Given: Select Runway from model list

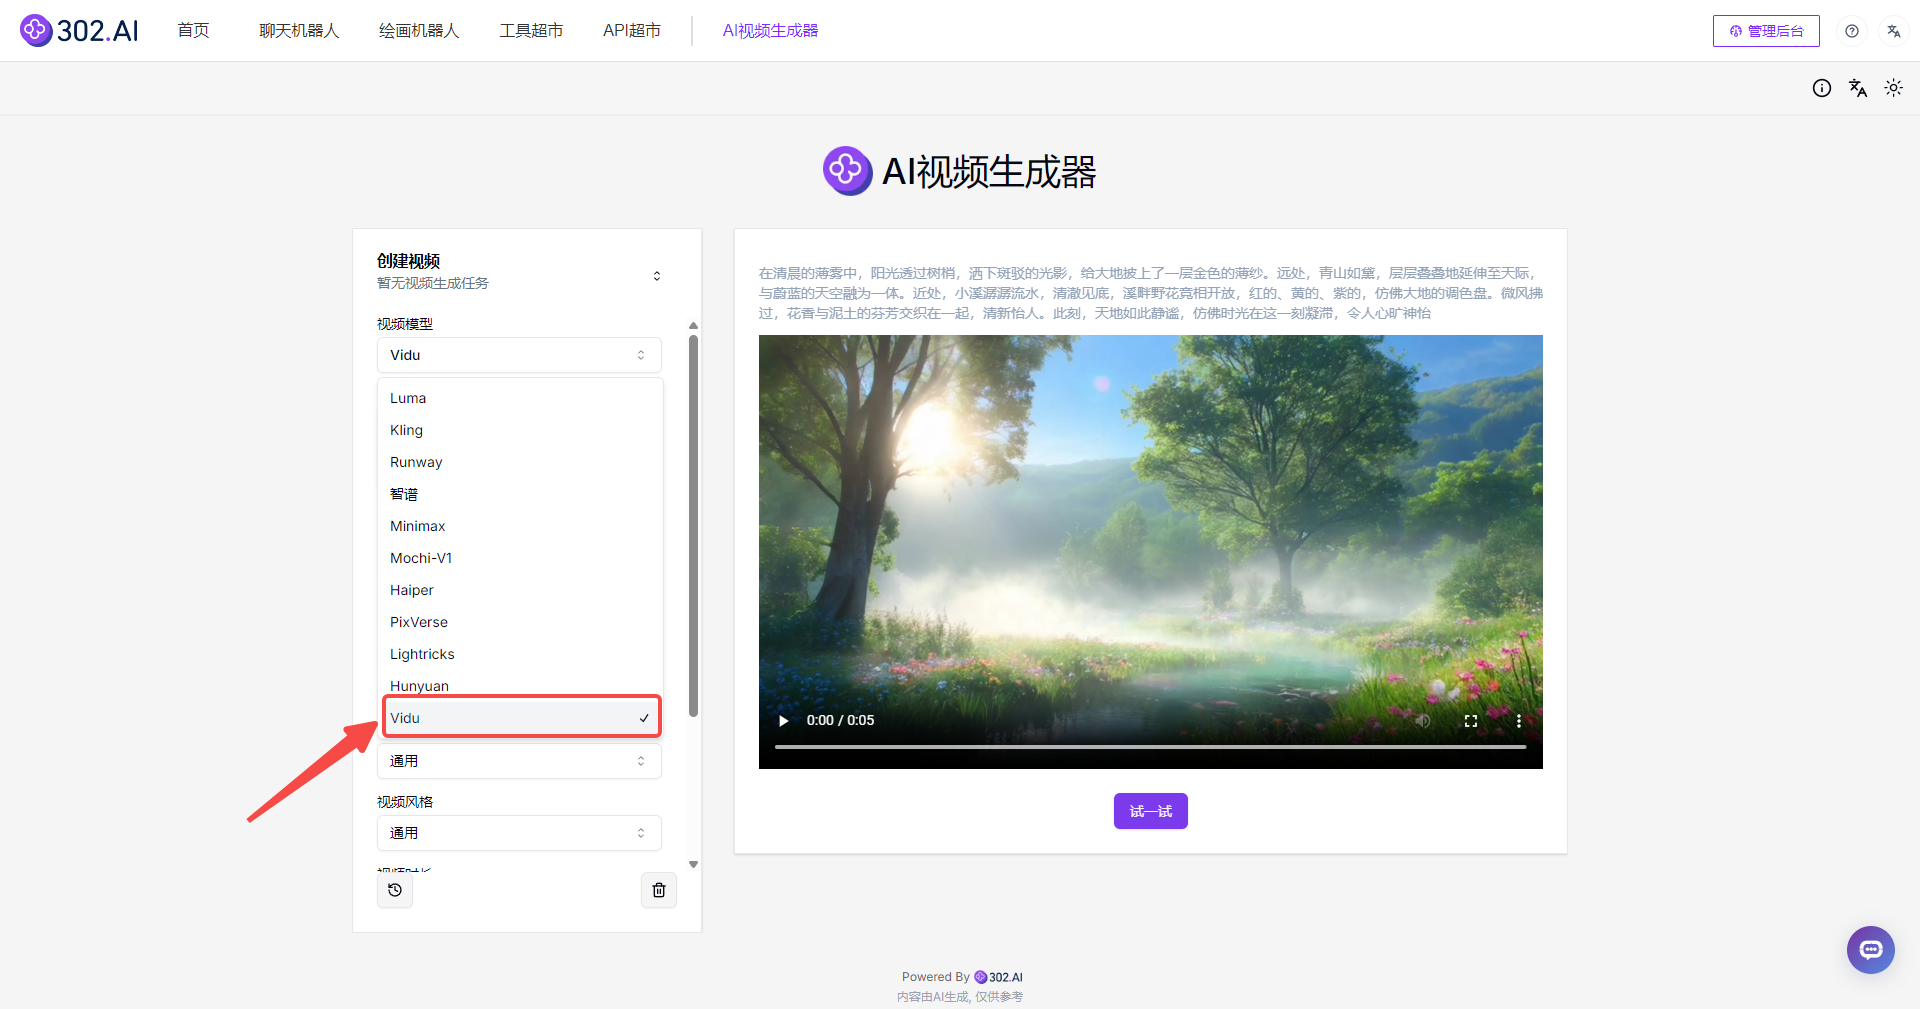Looking at the screenshot, I should tap(519, 462).
